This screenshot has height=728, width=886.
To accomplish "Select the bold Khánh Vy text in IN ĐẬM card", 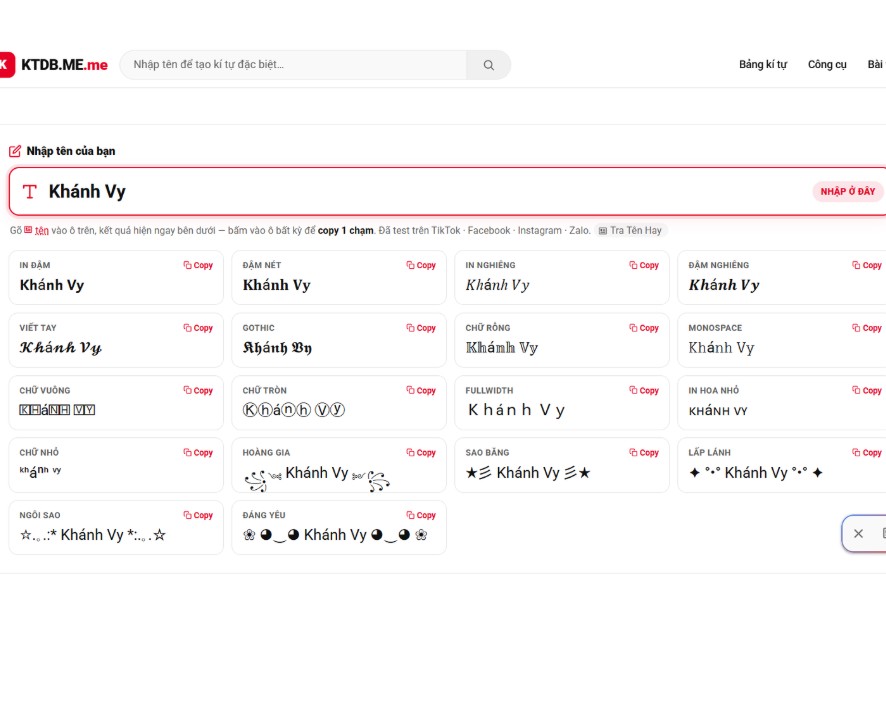I will click(x=52, y=285).
